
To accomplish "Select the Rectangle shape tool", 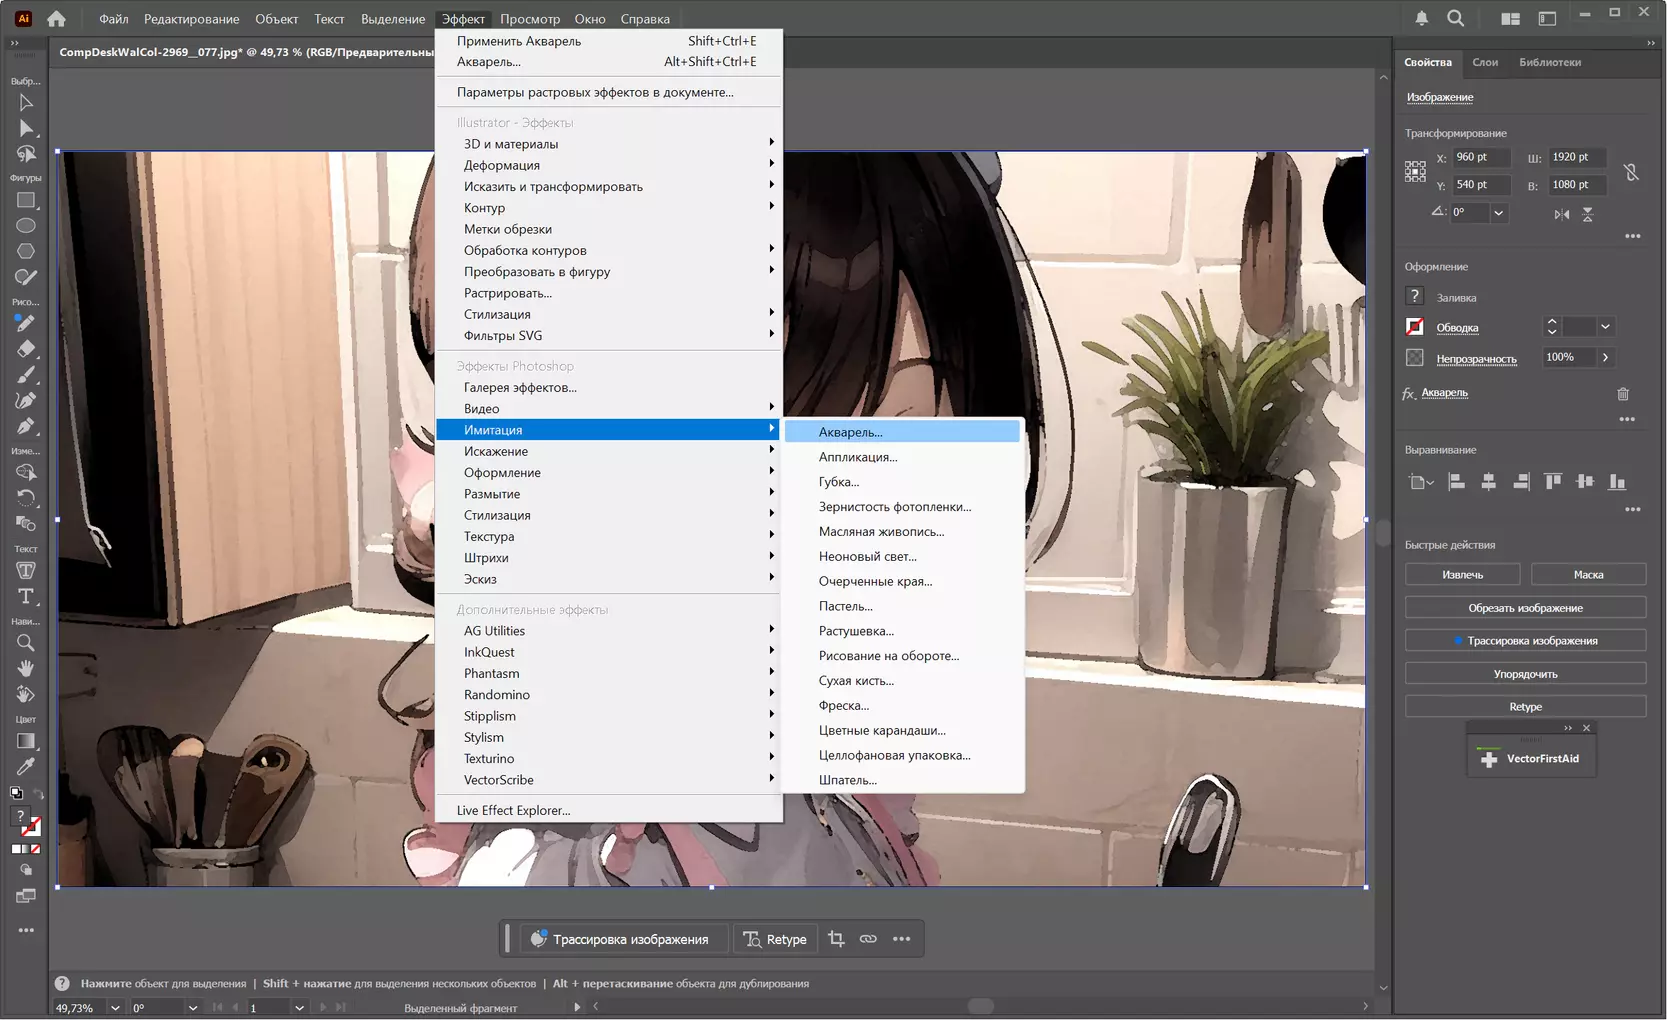I will click(26, 200).
